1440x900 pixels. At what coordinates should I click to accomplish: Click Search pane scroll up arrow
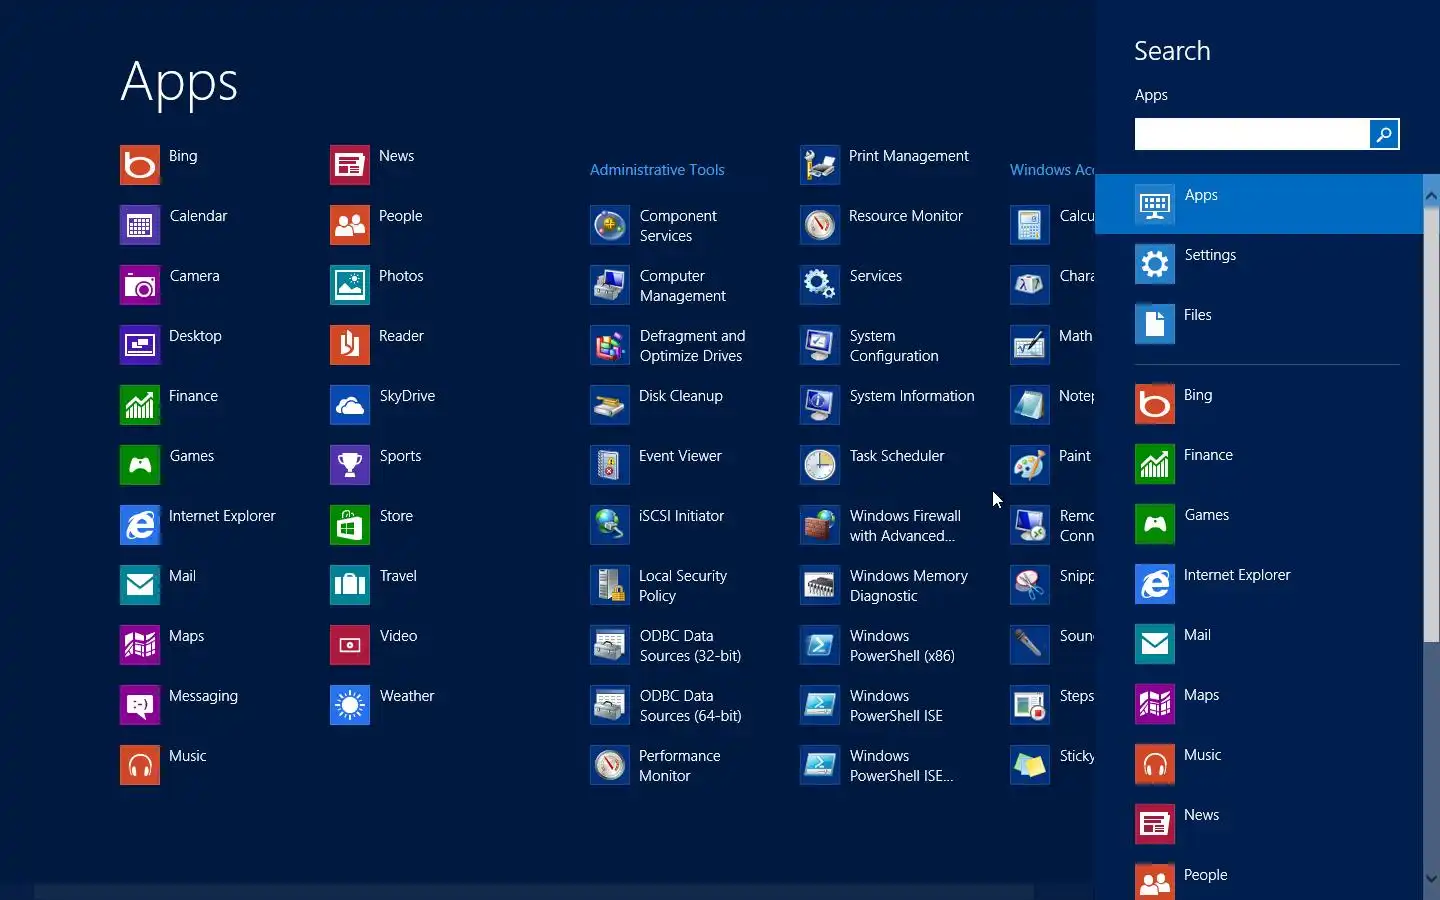point(1431,197)
